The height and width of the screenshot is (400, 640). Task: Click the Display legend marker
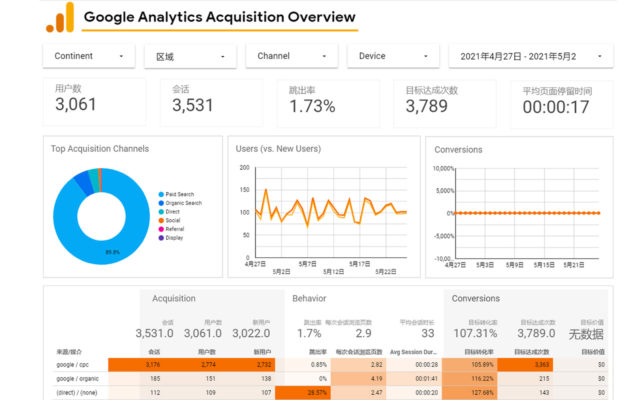coord(160,238)
